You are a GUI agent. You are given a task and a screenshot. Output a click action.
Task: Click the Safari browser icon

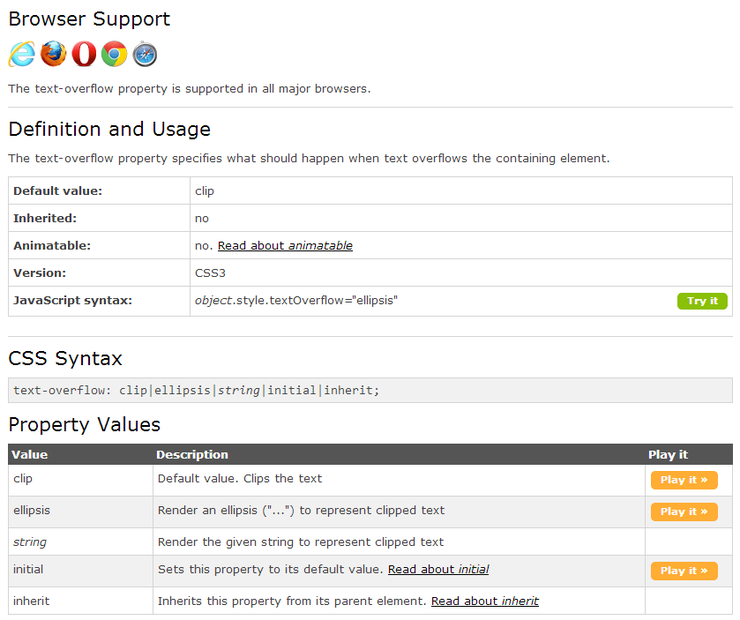[145, 54]
